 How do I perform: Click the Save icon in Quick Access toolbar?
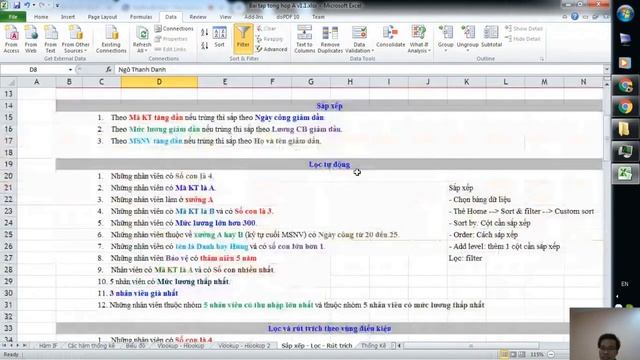pos(17,5)
